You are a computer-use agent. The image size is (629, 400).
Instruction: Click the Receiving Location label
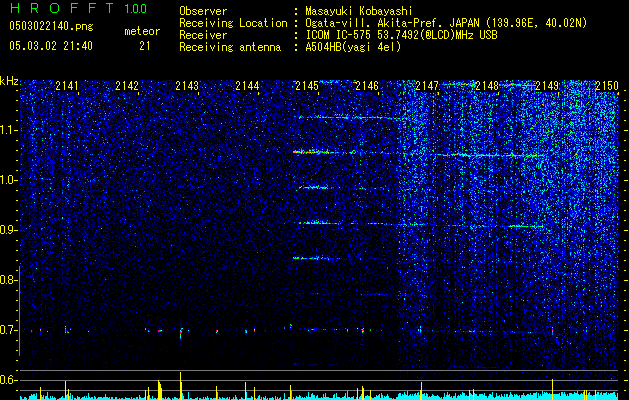233,24
